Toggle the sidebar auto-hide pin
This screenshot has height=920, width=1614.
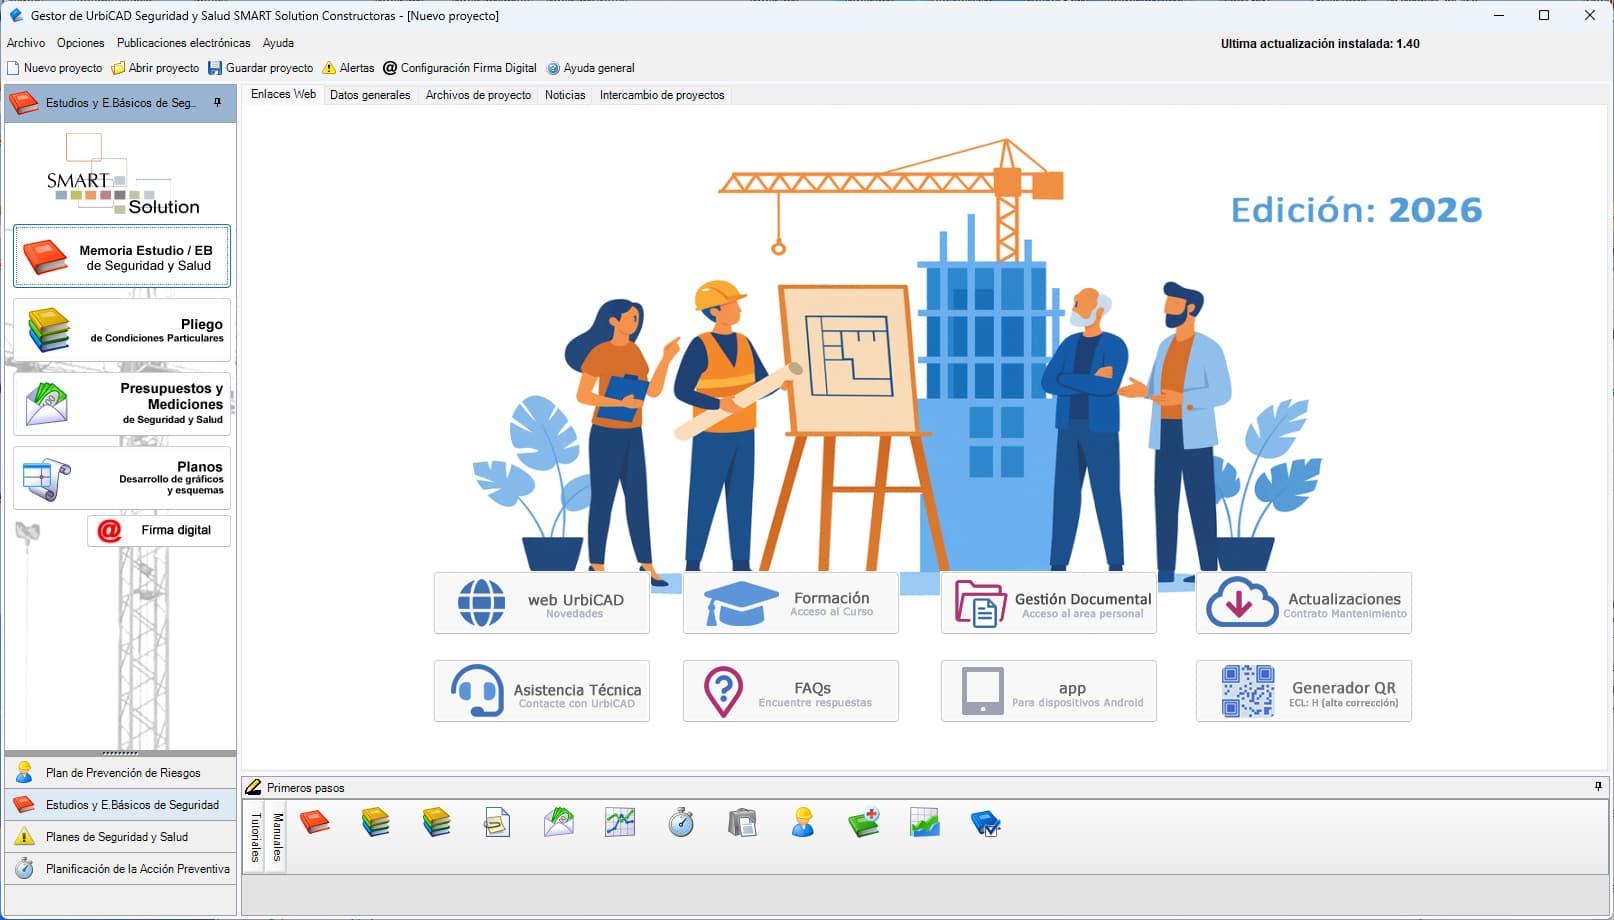(219, 102)
